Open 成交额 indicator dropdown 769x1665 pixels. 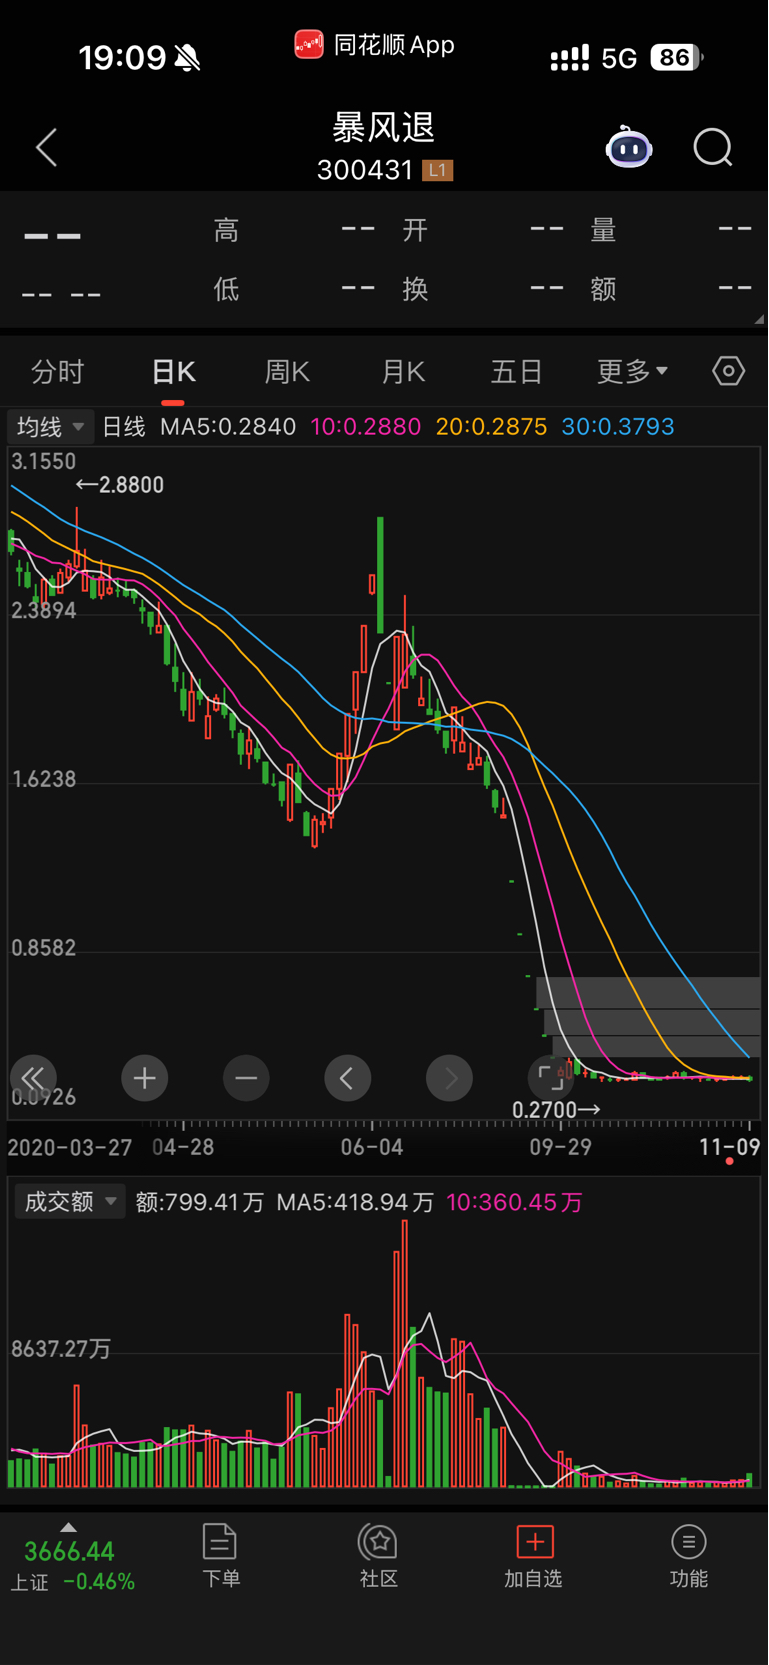pos(70,1201)
